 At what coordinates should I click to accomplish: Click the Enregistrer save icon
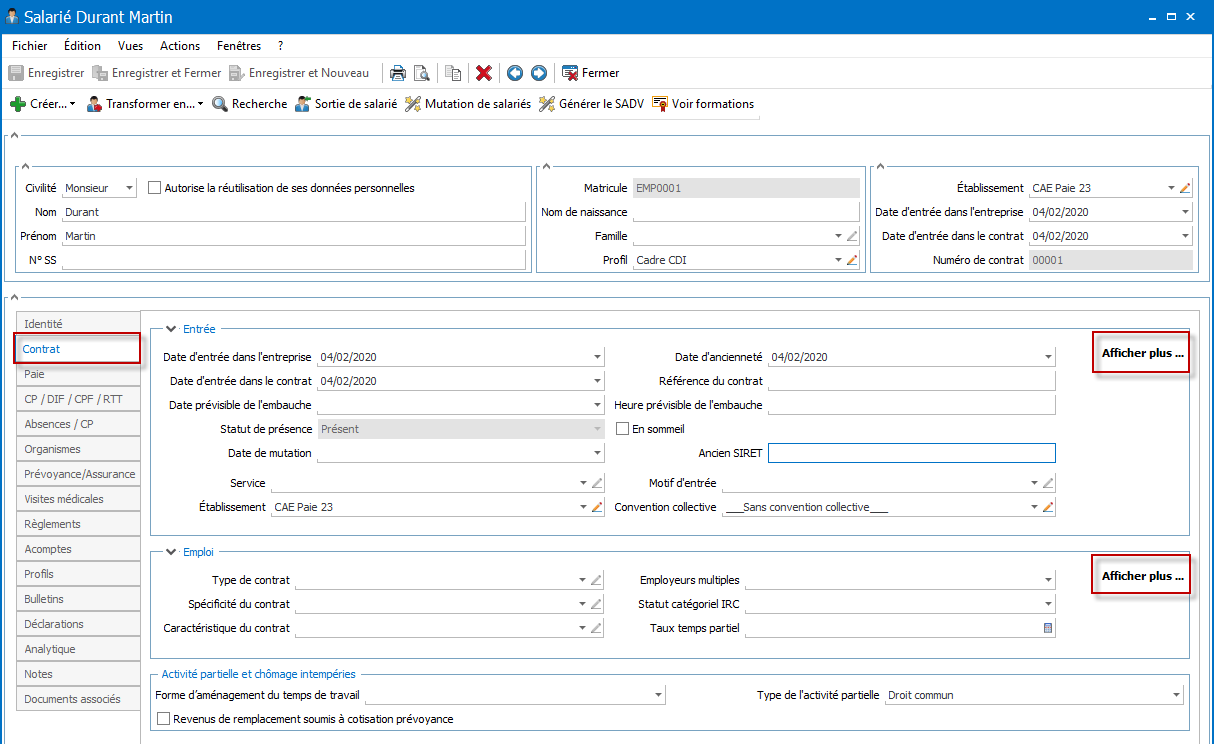16,73
